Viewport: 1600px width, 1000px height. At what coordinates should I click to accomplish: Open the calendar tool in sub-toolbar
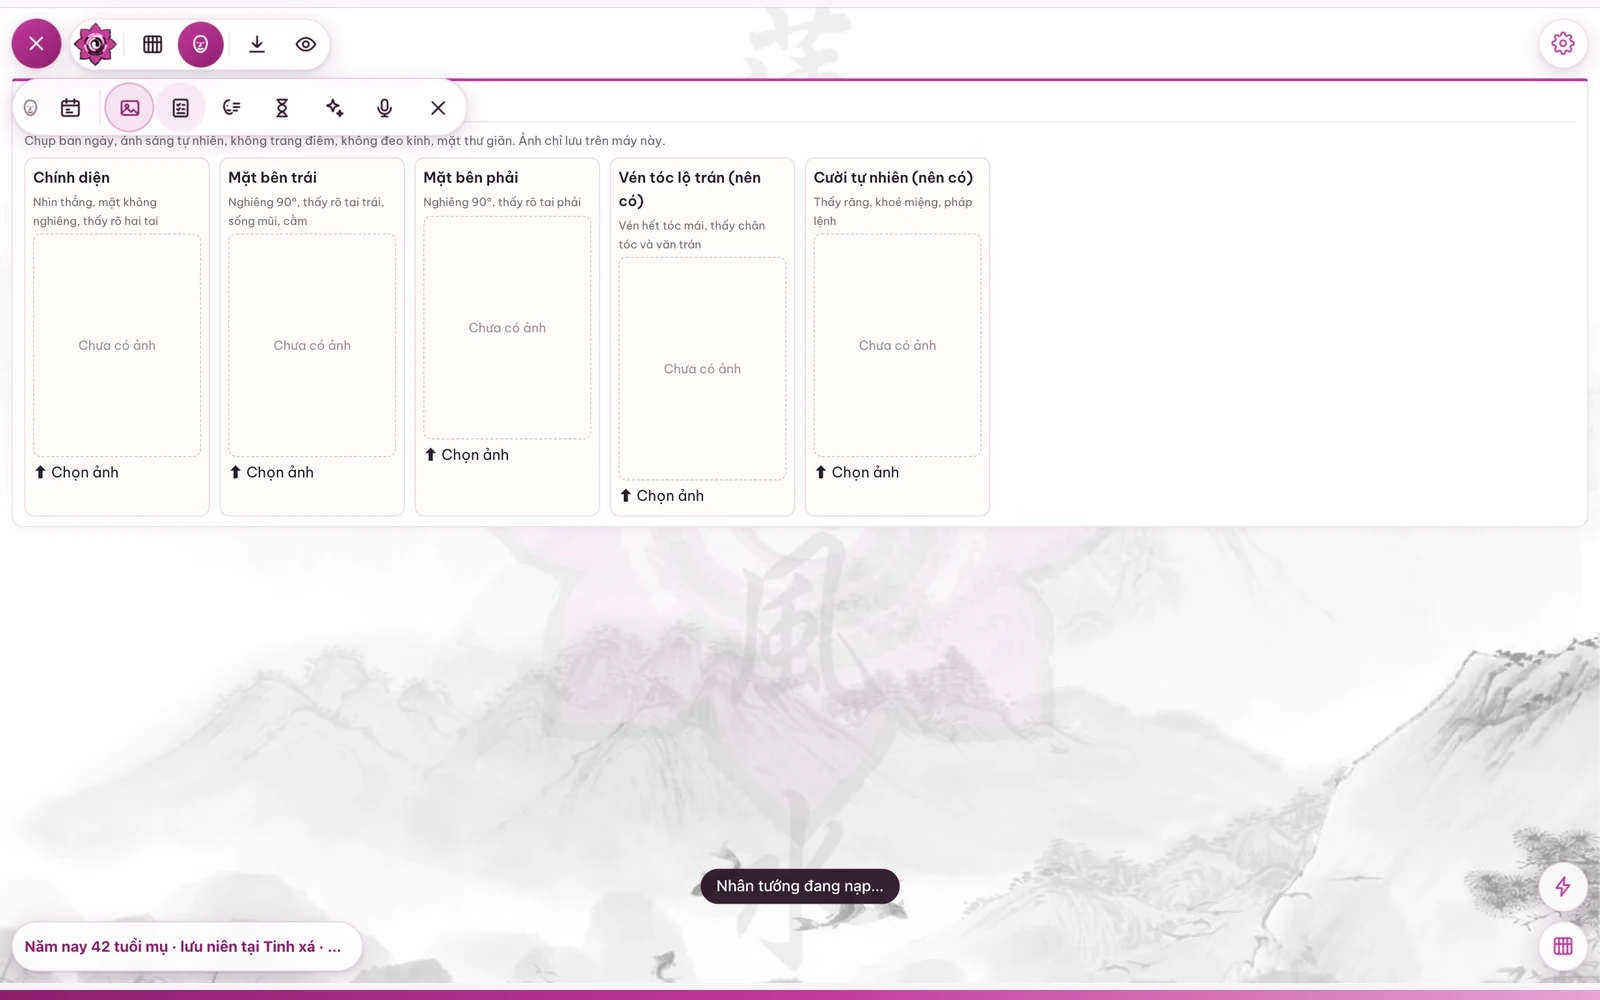(x=70, y=108)
